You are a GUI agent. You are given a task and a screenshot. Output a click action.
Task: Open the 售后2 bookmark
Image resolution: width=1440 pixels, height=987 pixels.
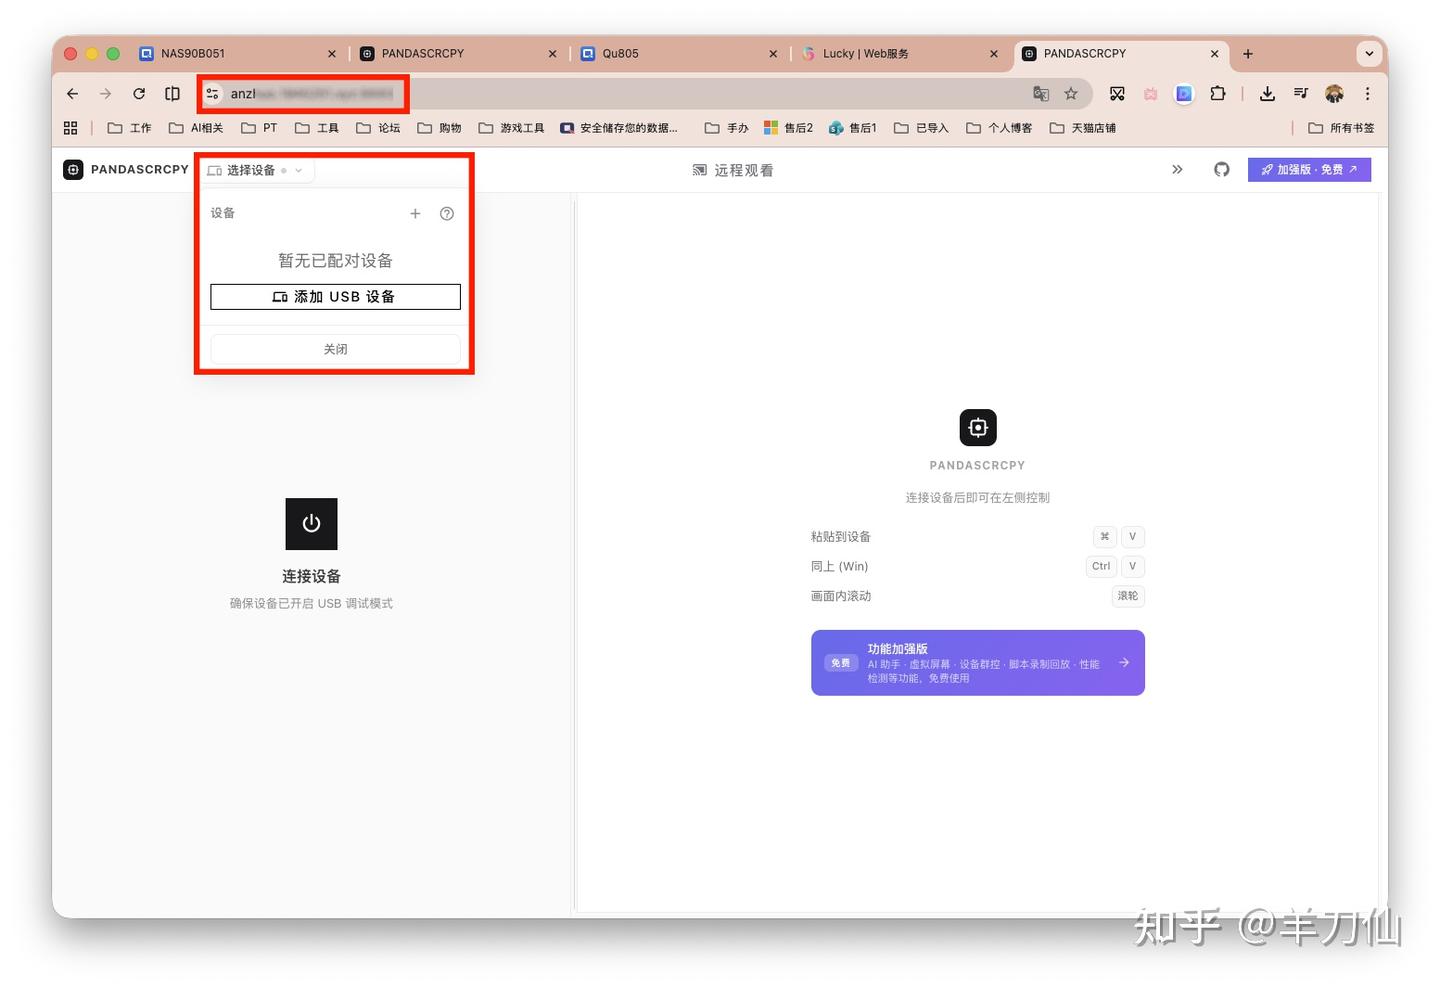[788, 128]
